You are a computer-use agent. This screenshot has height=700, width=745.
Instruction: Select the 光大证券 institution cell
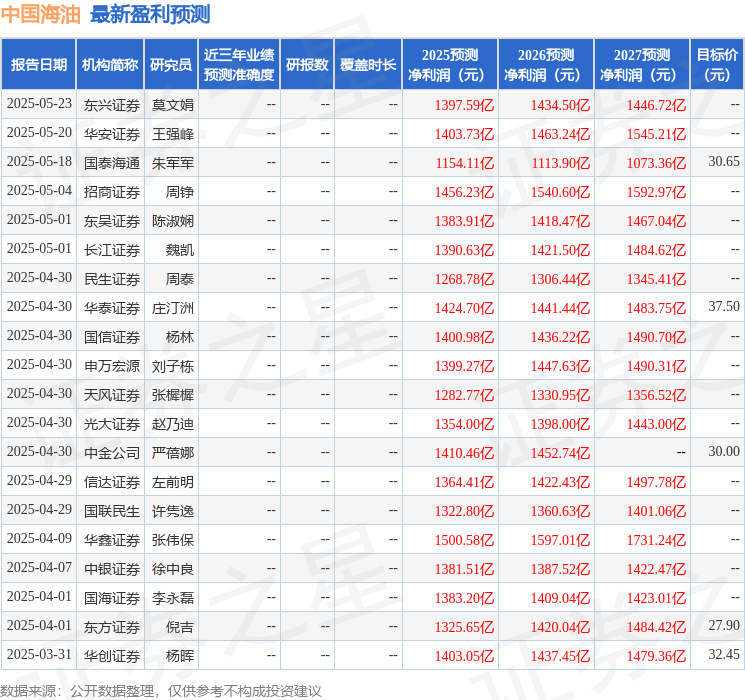point(112,423)
